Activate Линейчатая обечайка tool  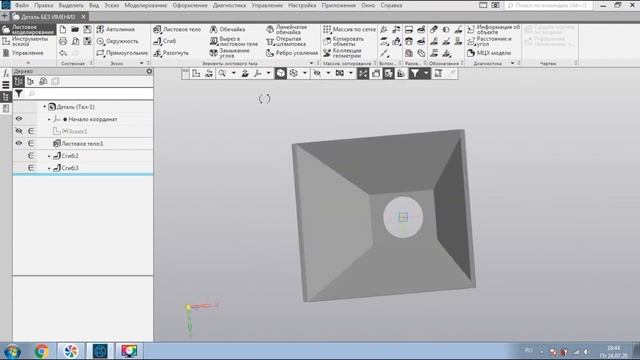click(287, 29)
